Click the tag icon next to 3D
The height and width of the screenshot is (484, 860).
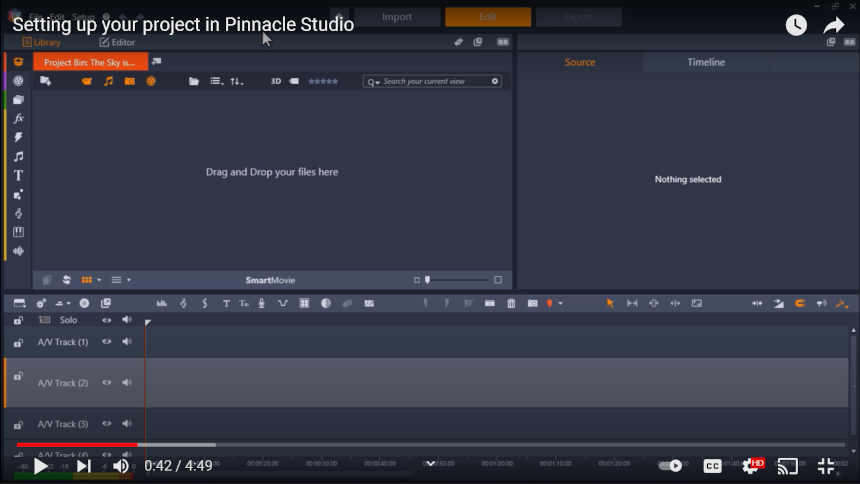295,81
